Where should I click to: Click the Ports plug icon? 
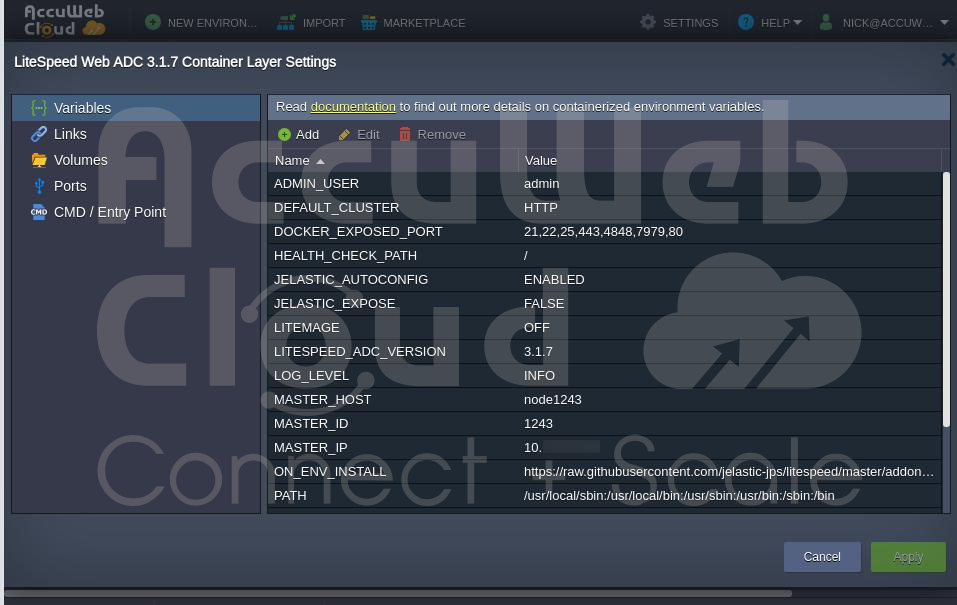coord(39,186)
